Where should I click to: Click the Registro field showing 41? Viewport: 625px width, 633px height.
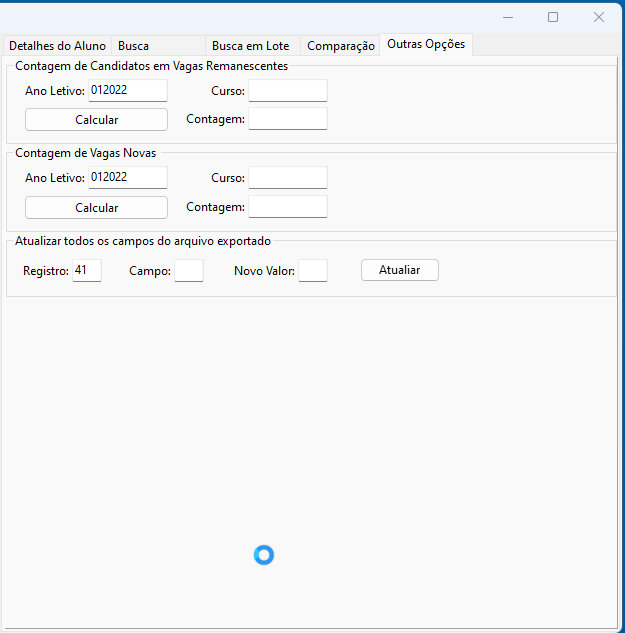pyautogui.click(x=87, y=271)
